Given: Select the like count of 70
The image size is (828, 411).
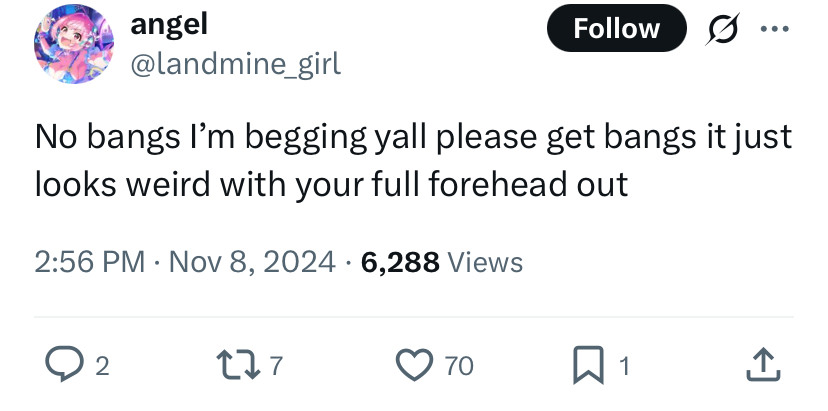Looking at the screenshot, I should click(459, 366).
